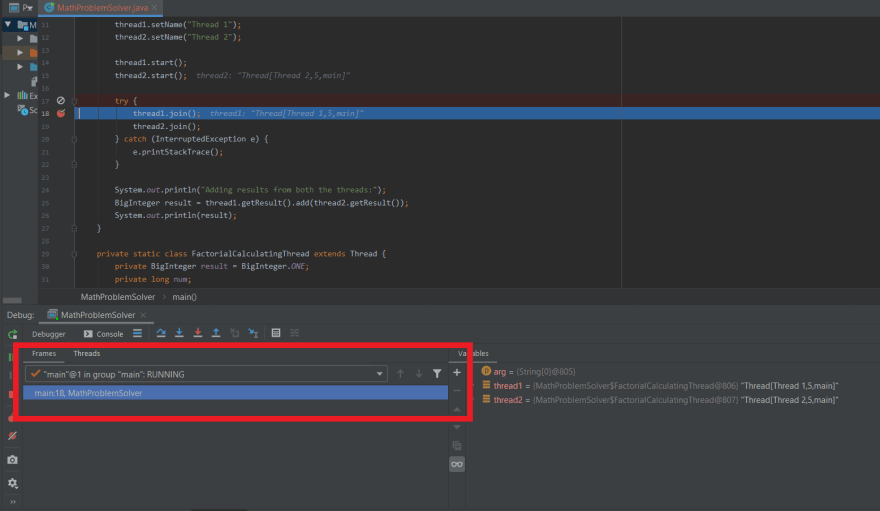Click the frames filter funnel icon
This screenshot has height=511, width=880.
pos(437,374)
